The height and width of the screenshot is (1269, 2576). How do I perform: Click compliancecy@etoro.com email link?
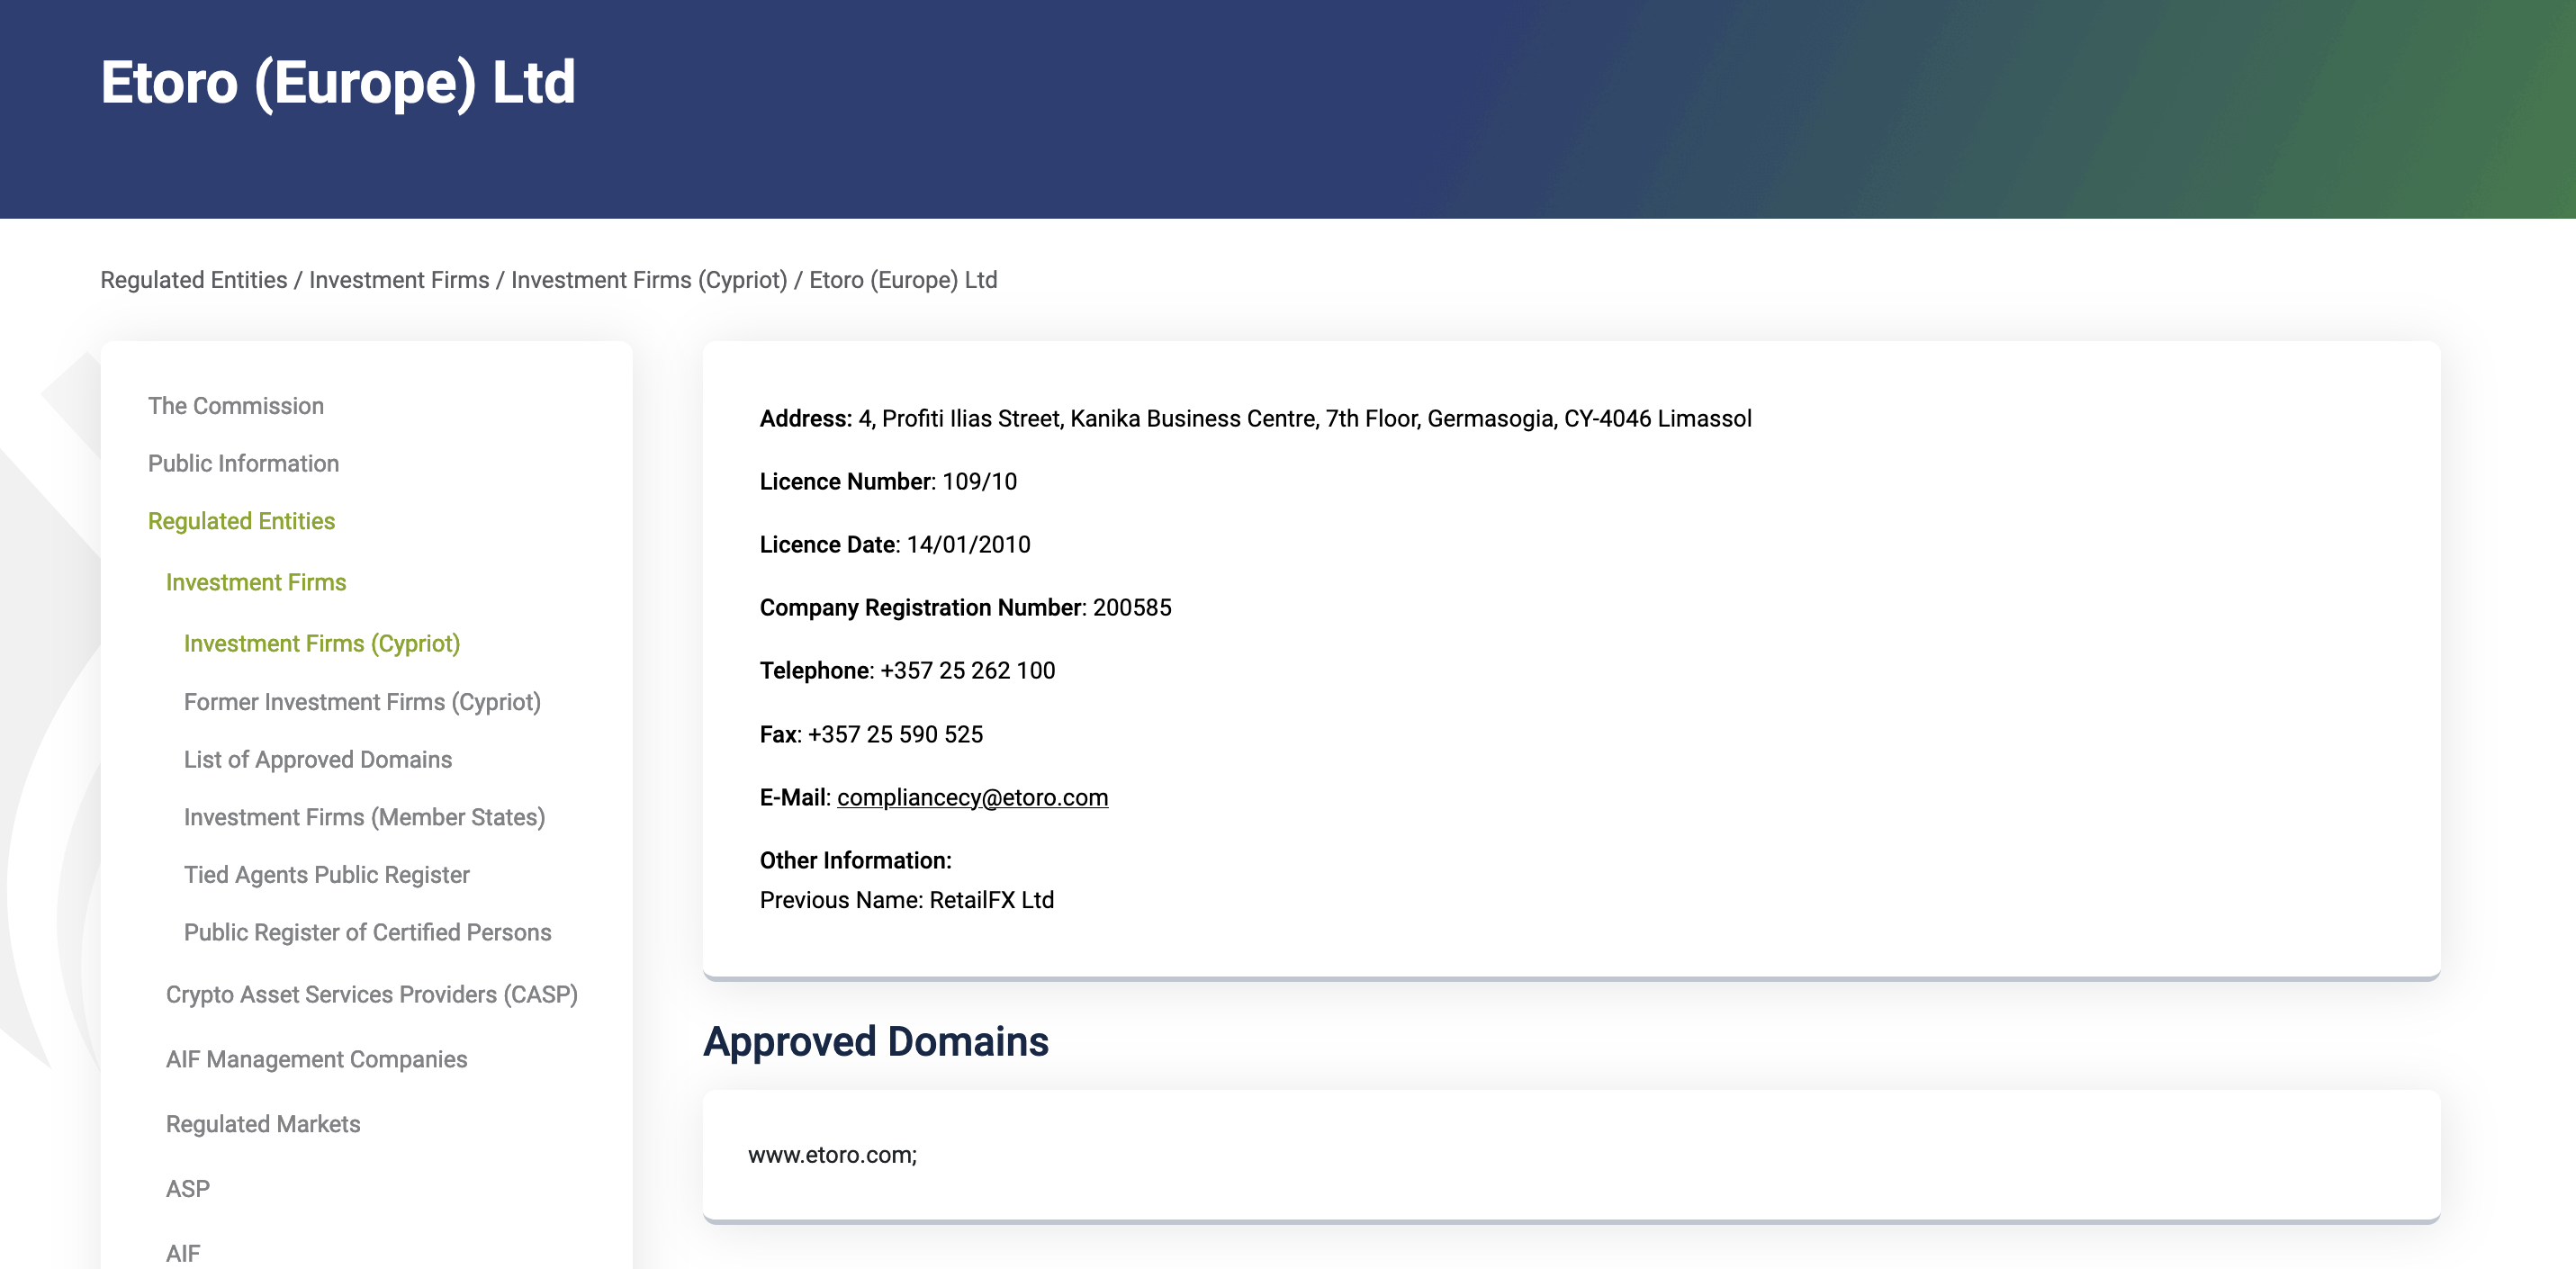click(972, 798)
